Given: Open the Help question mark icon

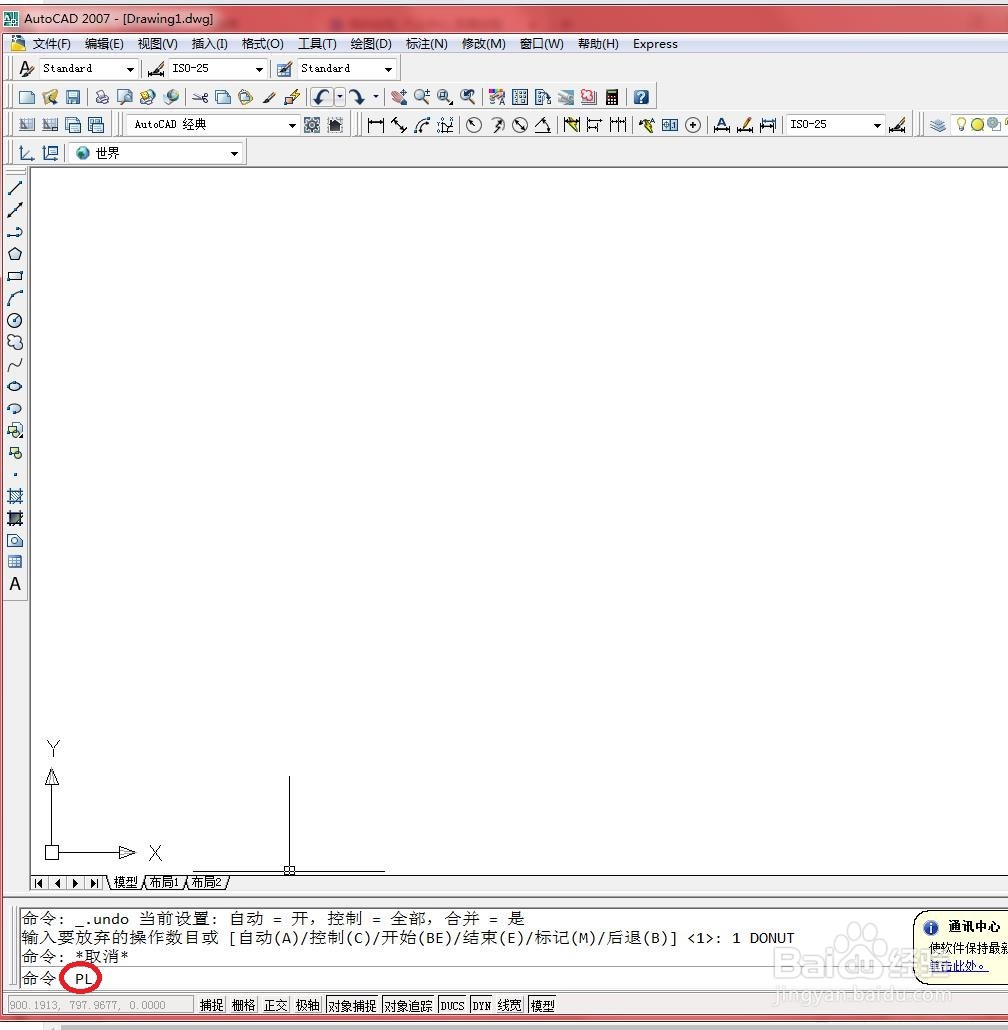Looking at the screenshot, I should [641, 97].
